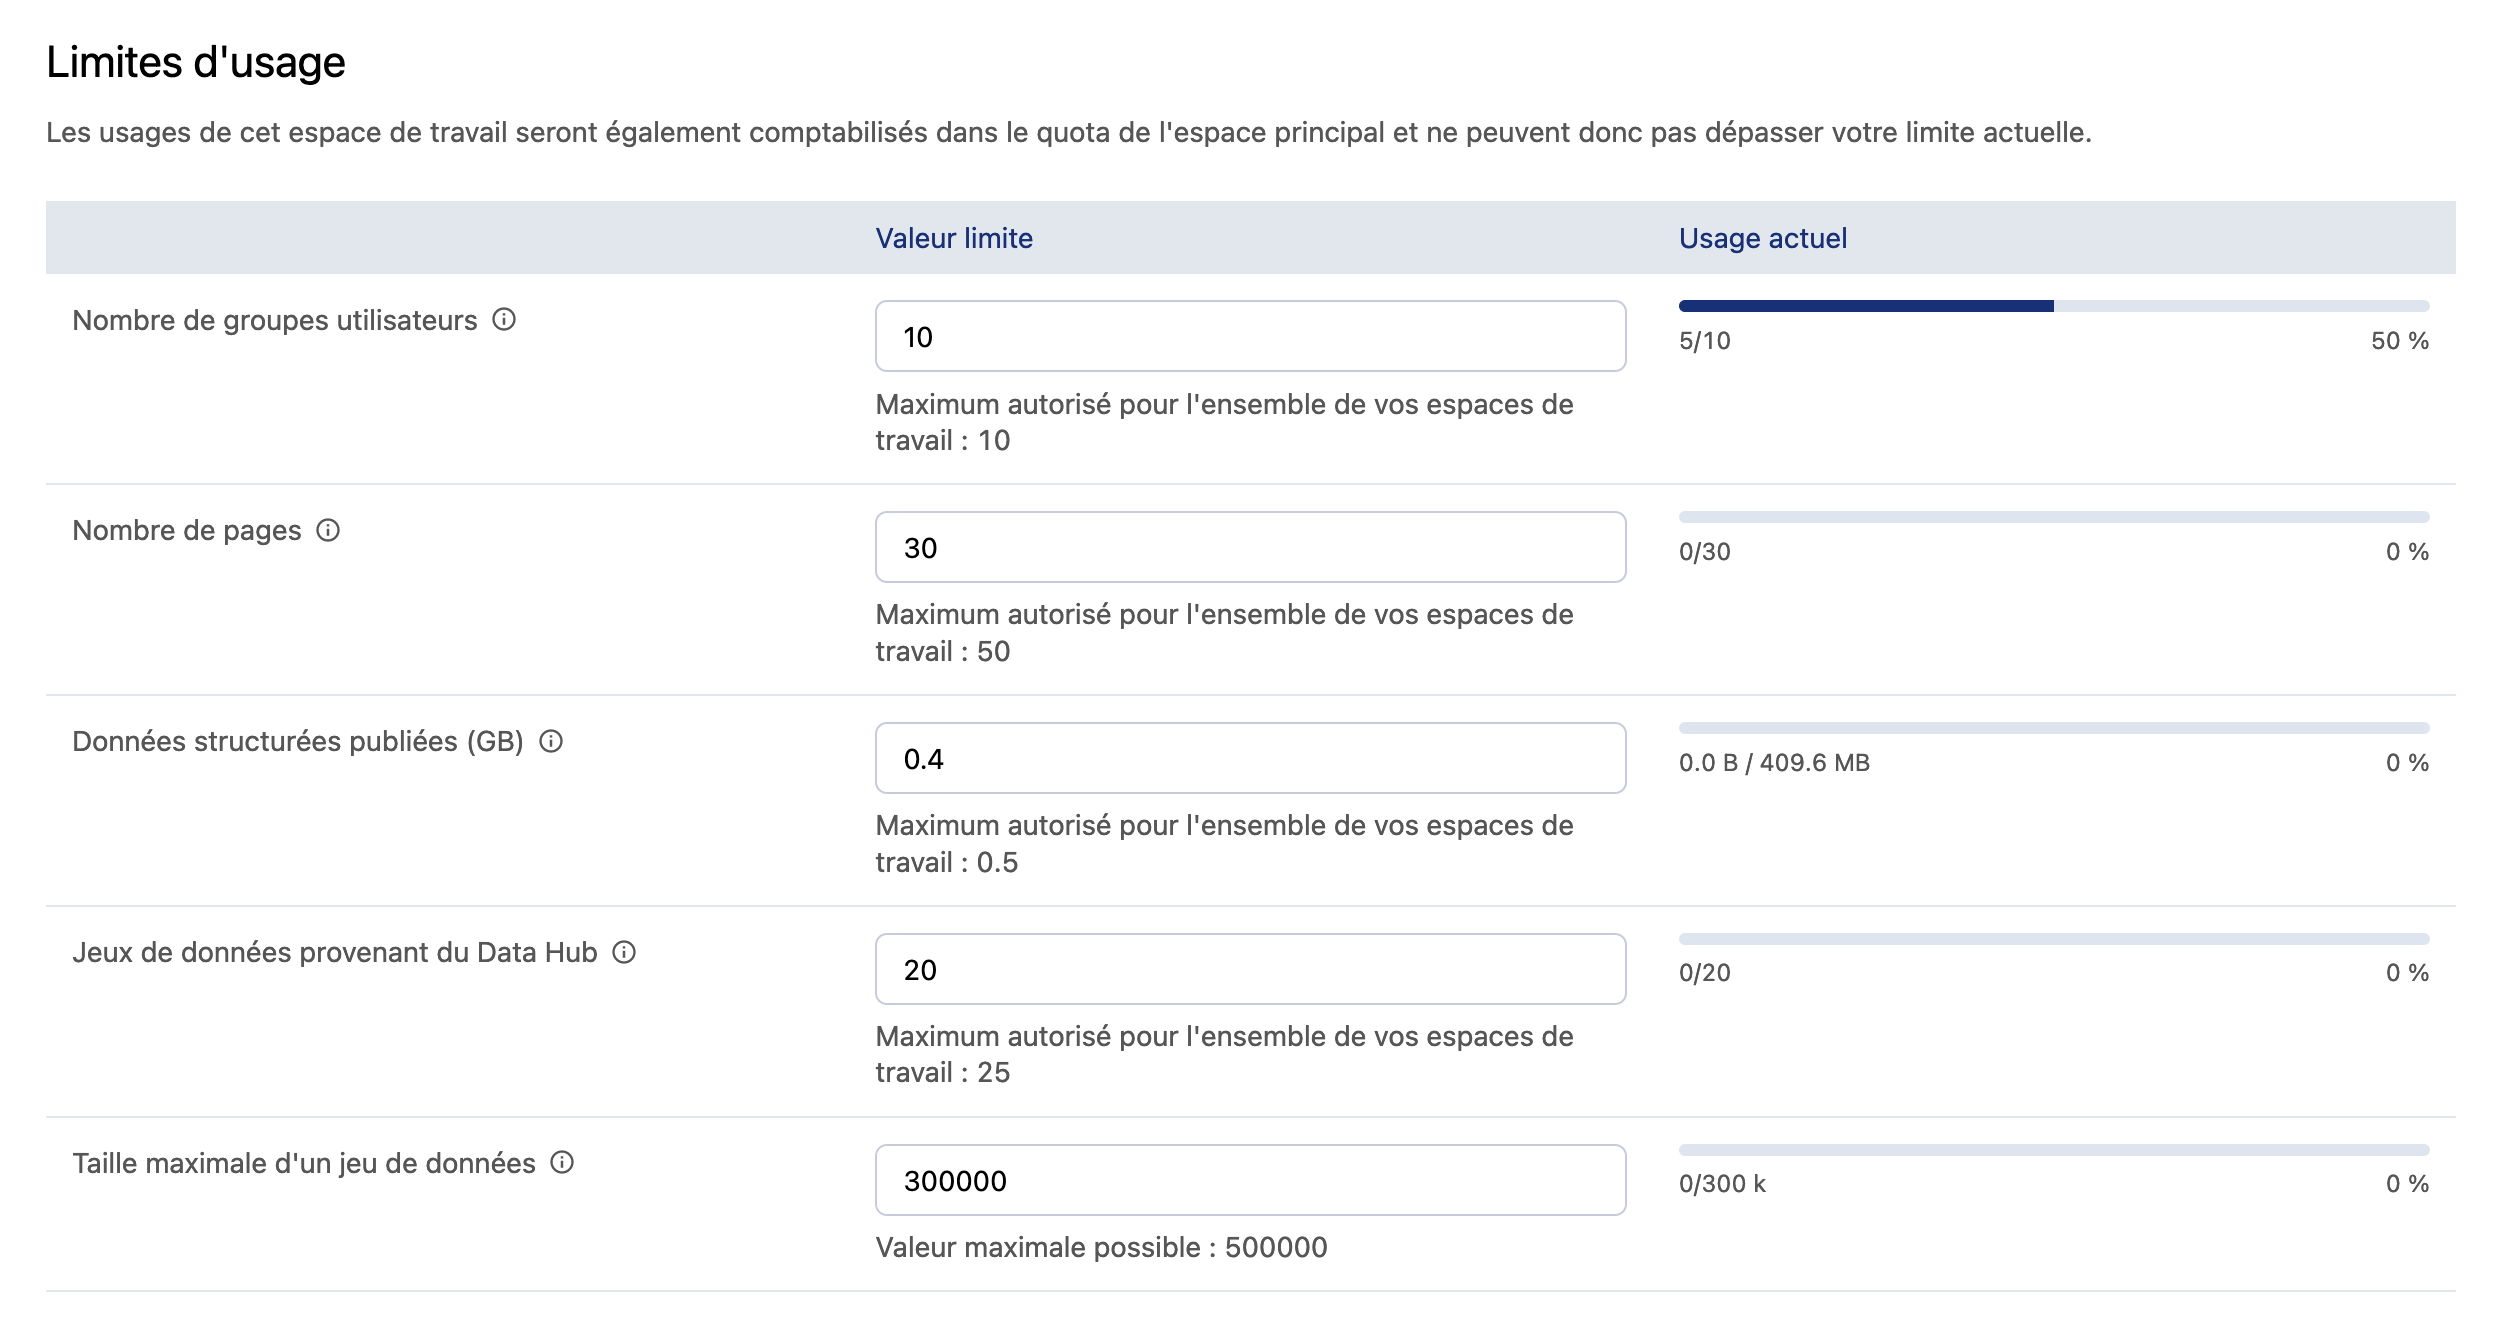Click info icon next to Nombre de groupes utilisateurs
Image resolution: width=2506 pixels, height=1330 pixels.
pyautogui.click(x=504, y=320)
